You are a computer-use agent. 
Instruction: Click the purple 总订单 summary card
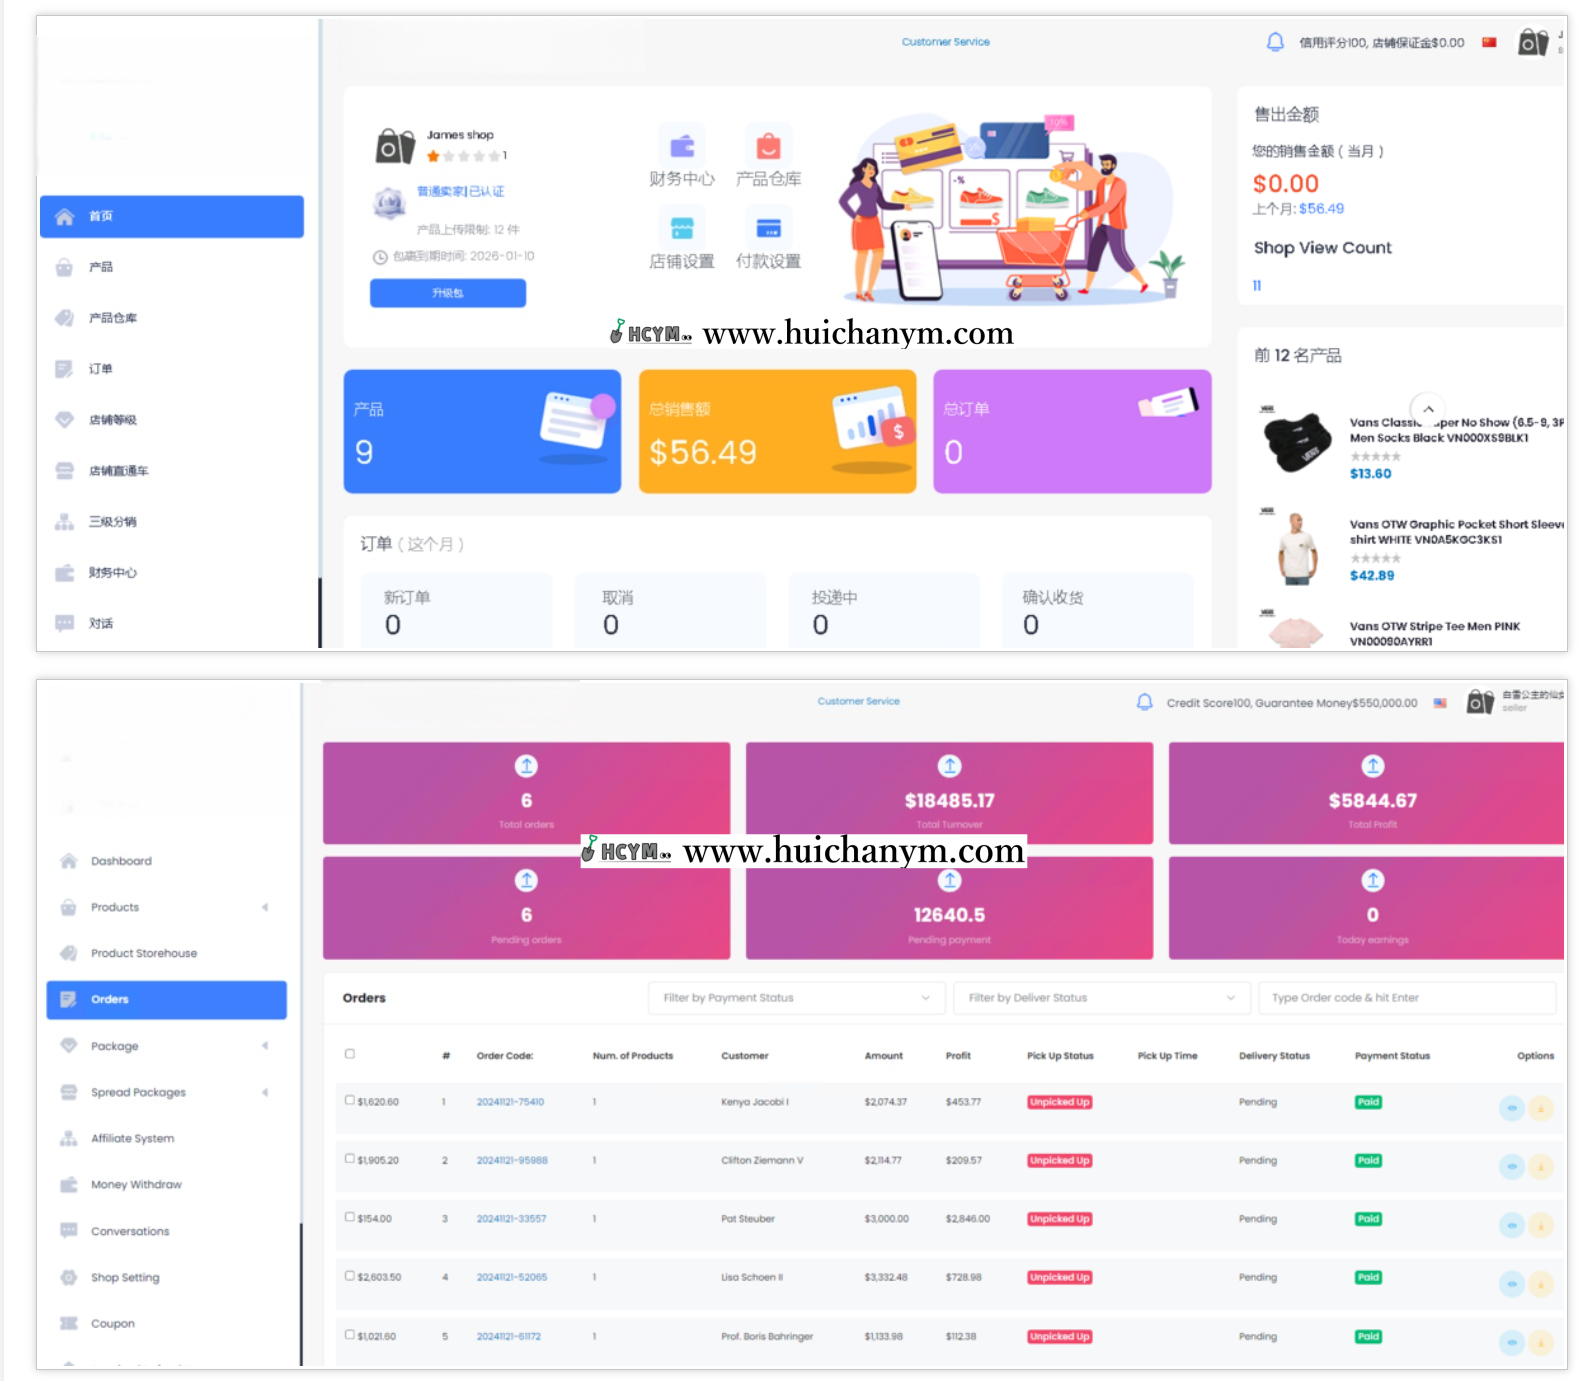(1072, 431)
